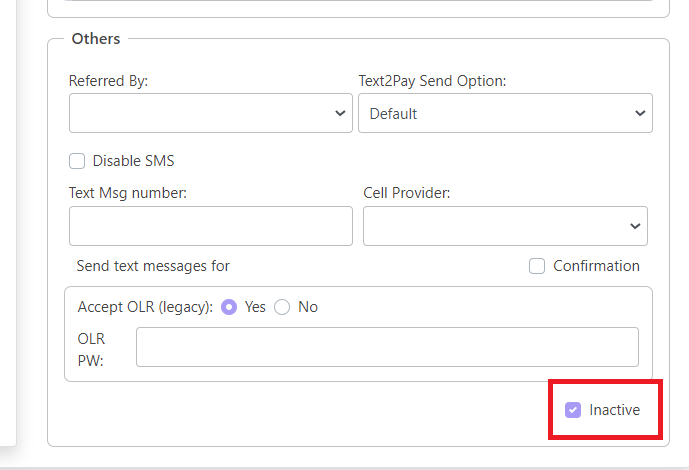Select the Yes radio for Accept OLR
Screen dimensions: 689x470
click(229, 307)
